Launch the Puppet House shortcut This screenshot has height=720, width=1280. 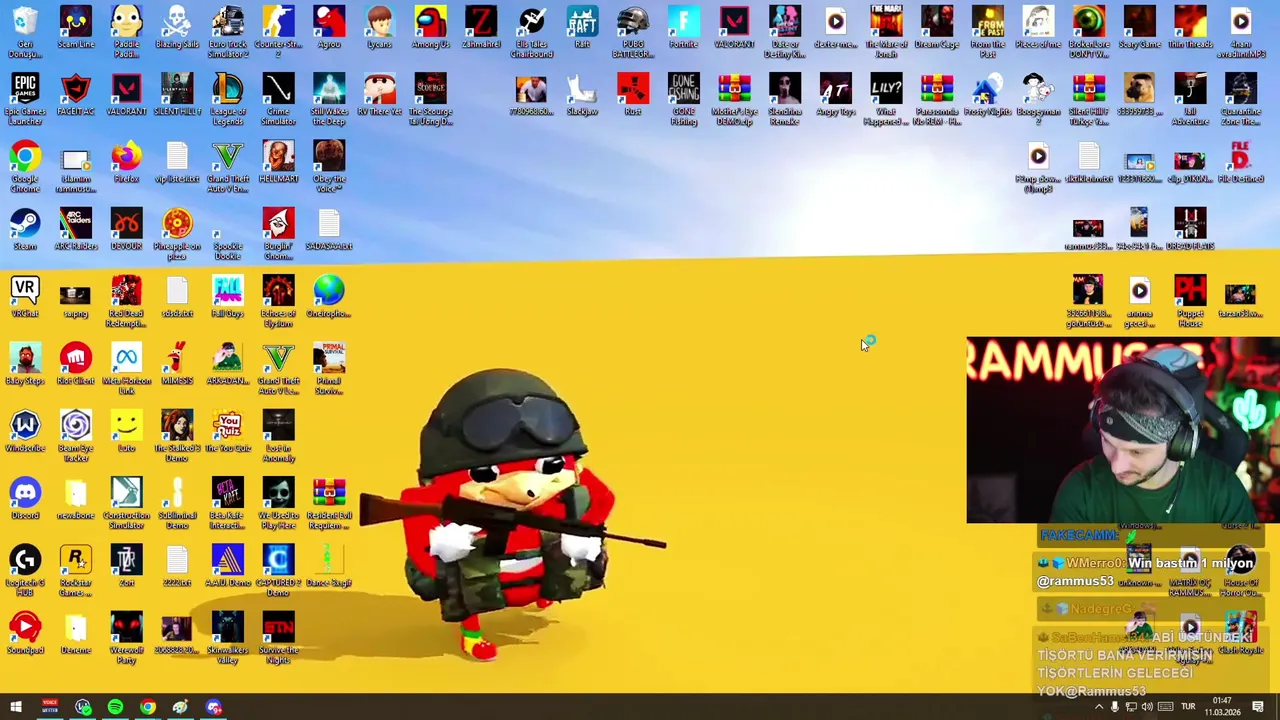coord(1190,300)
